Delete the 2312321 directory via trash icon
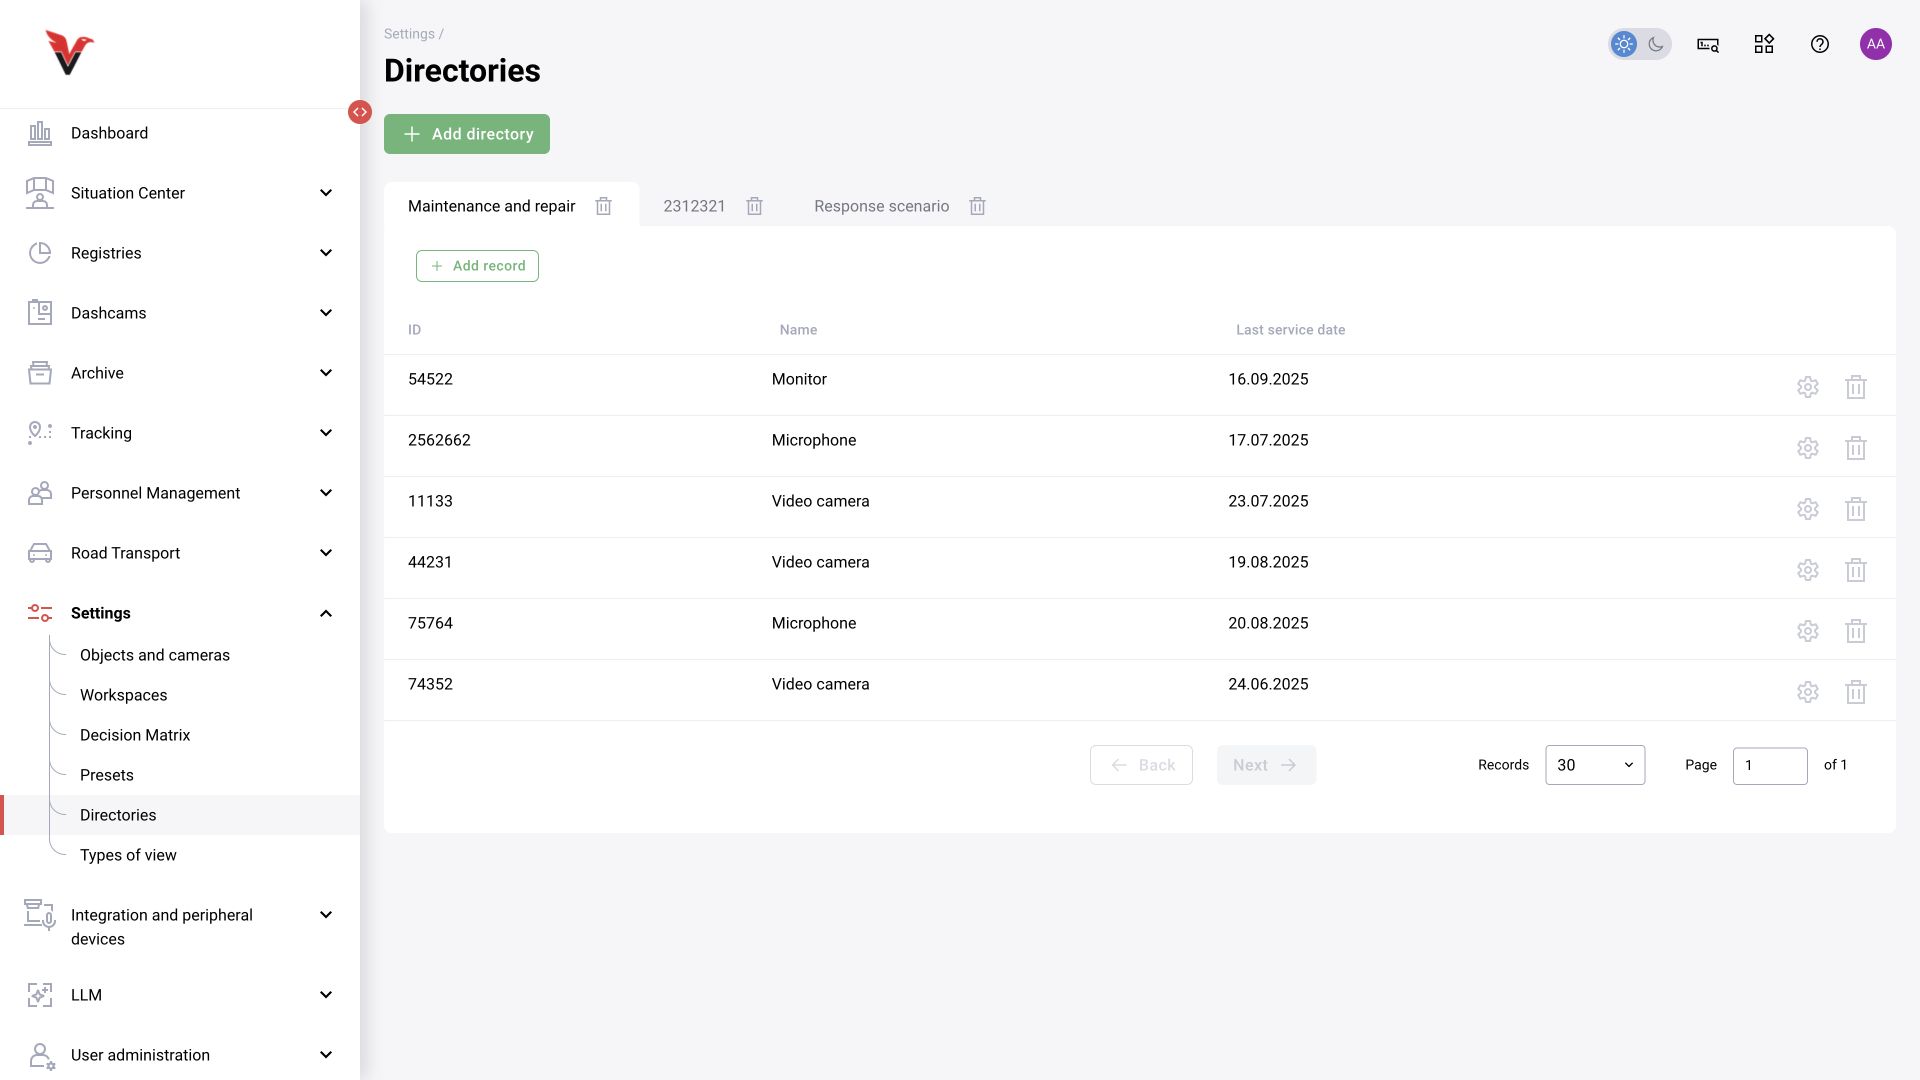1920x1080 pixels. [x=754, y=206]
